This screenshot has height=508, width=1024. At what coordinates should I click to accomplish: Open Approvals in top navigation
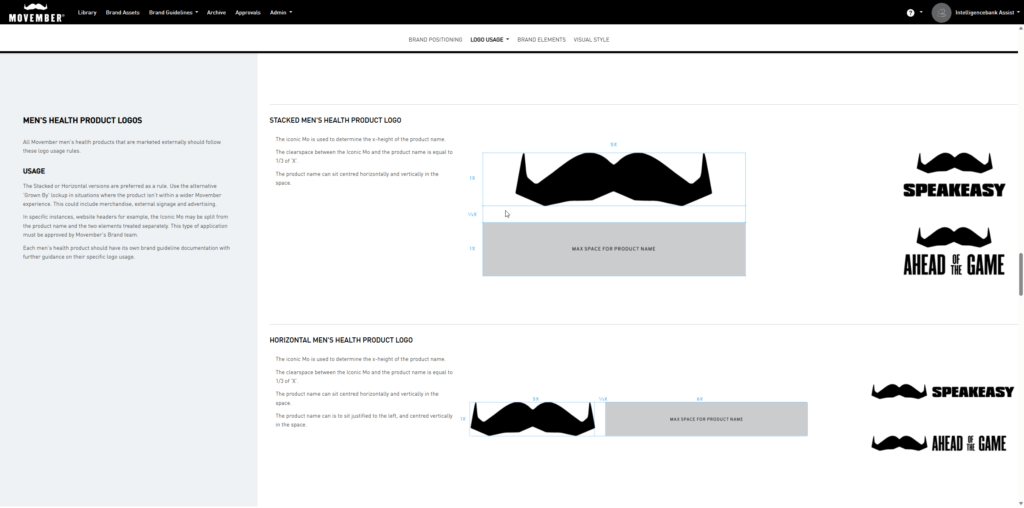point(248,12)
